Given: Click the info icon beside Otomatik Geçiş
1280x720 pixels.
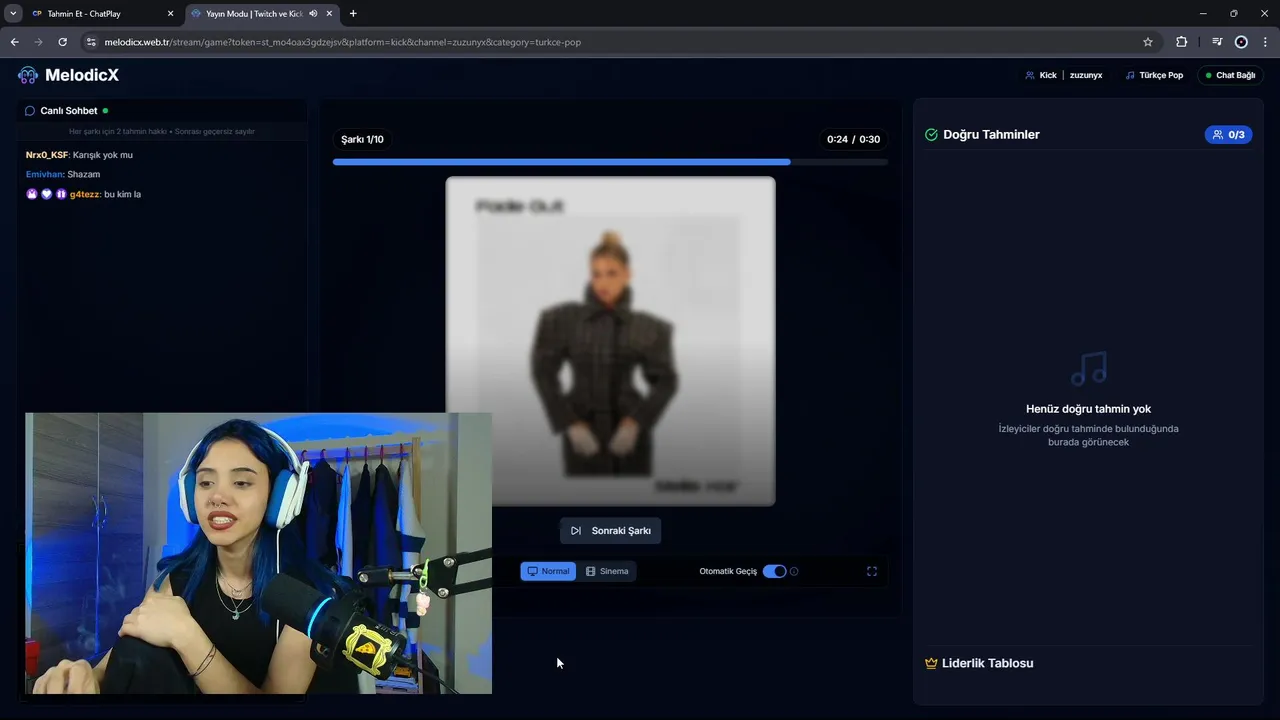Looking at the screenshot, I should click(x=794, y=571).
